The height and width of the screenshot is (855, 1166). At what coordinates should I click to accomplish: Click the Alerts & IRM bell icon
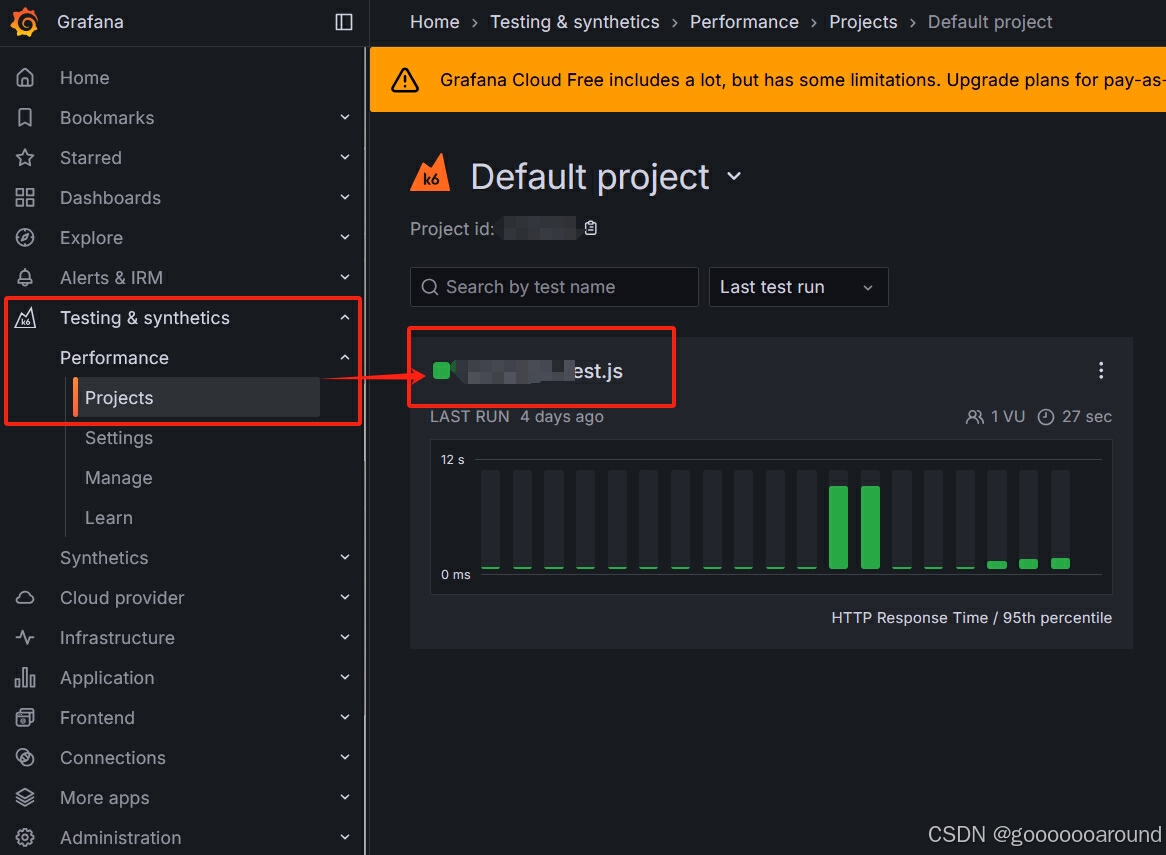coord(25,277)
